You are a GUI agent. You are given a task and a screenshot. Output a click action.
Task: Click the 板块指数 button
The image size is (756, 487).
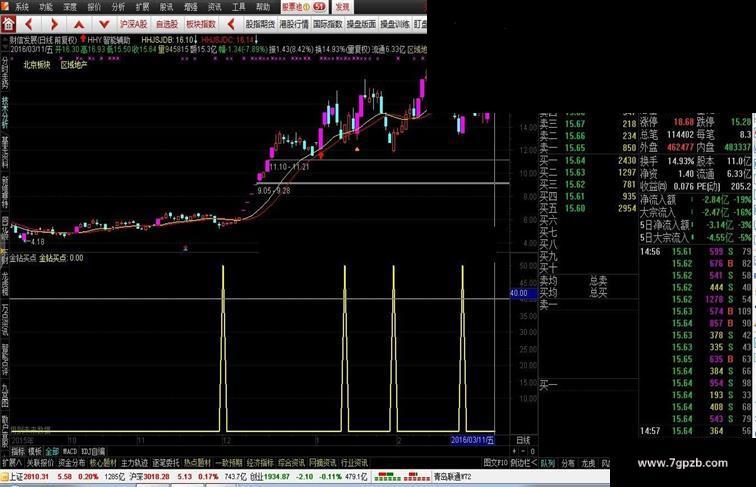pos(201,24)
